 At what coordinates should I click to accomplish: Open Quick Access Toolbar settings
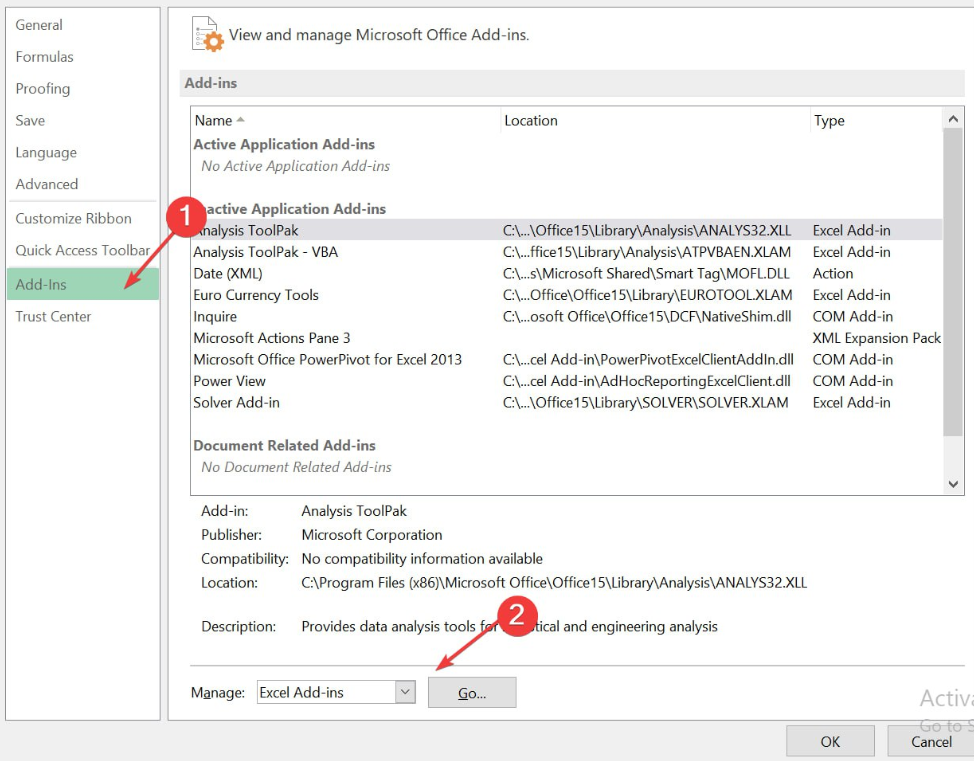[83, 250]
